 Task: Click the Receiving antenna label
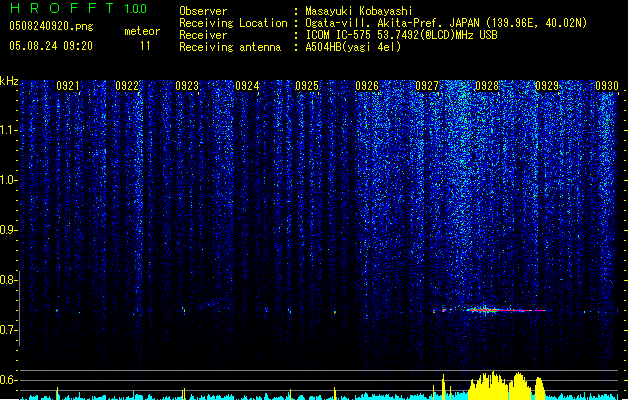tap(230, 47)
